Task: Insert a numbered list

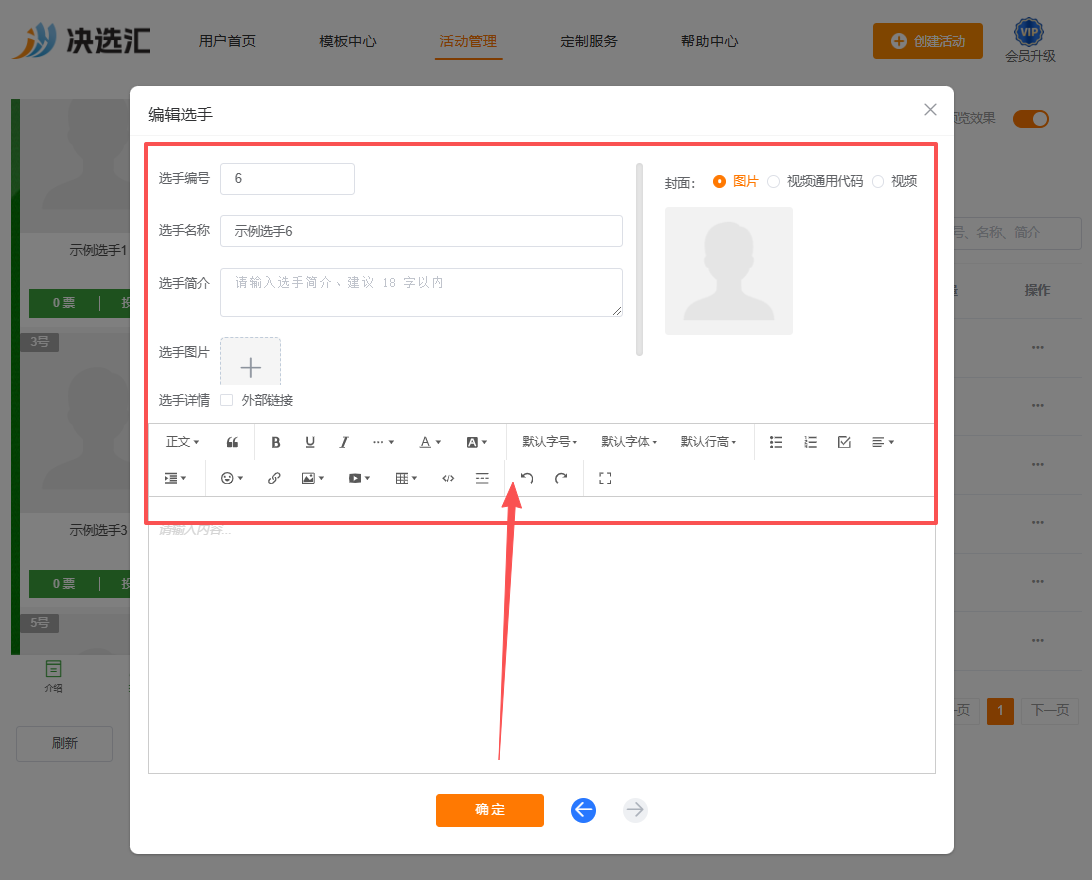Action: [x=810, y=442]
